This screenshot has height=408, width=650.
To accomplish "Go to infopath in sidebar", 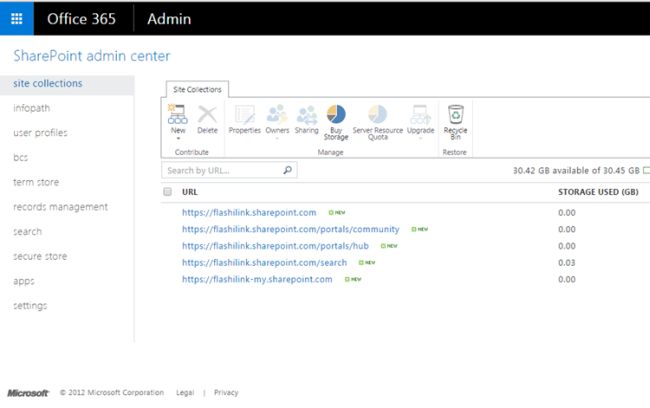I will (32, 108).
